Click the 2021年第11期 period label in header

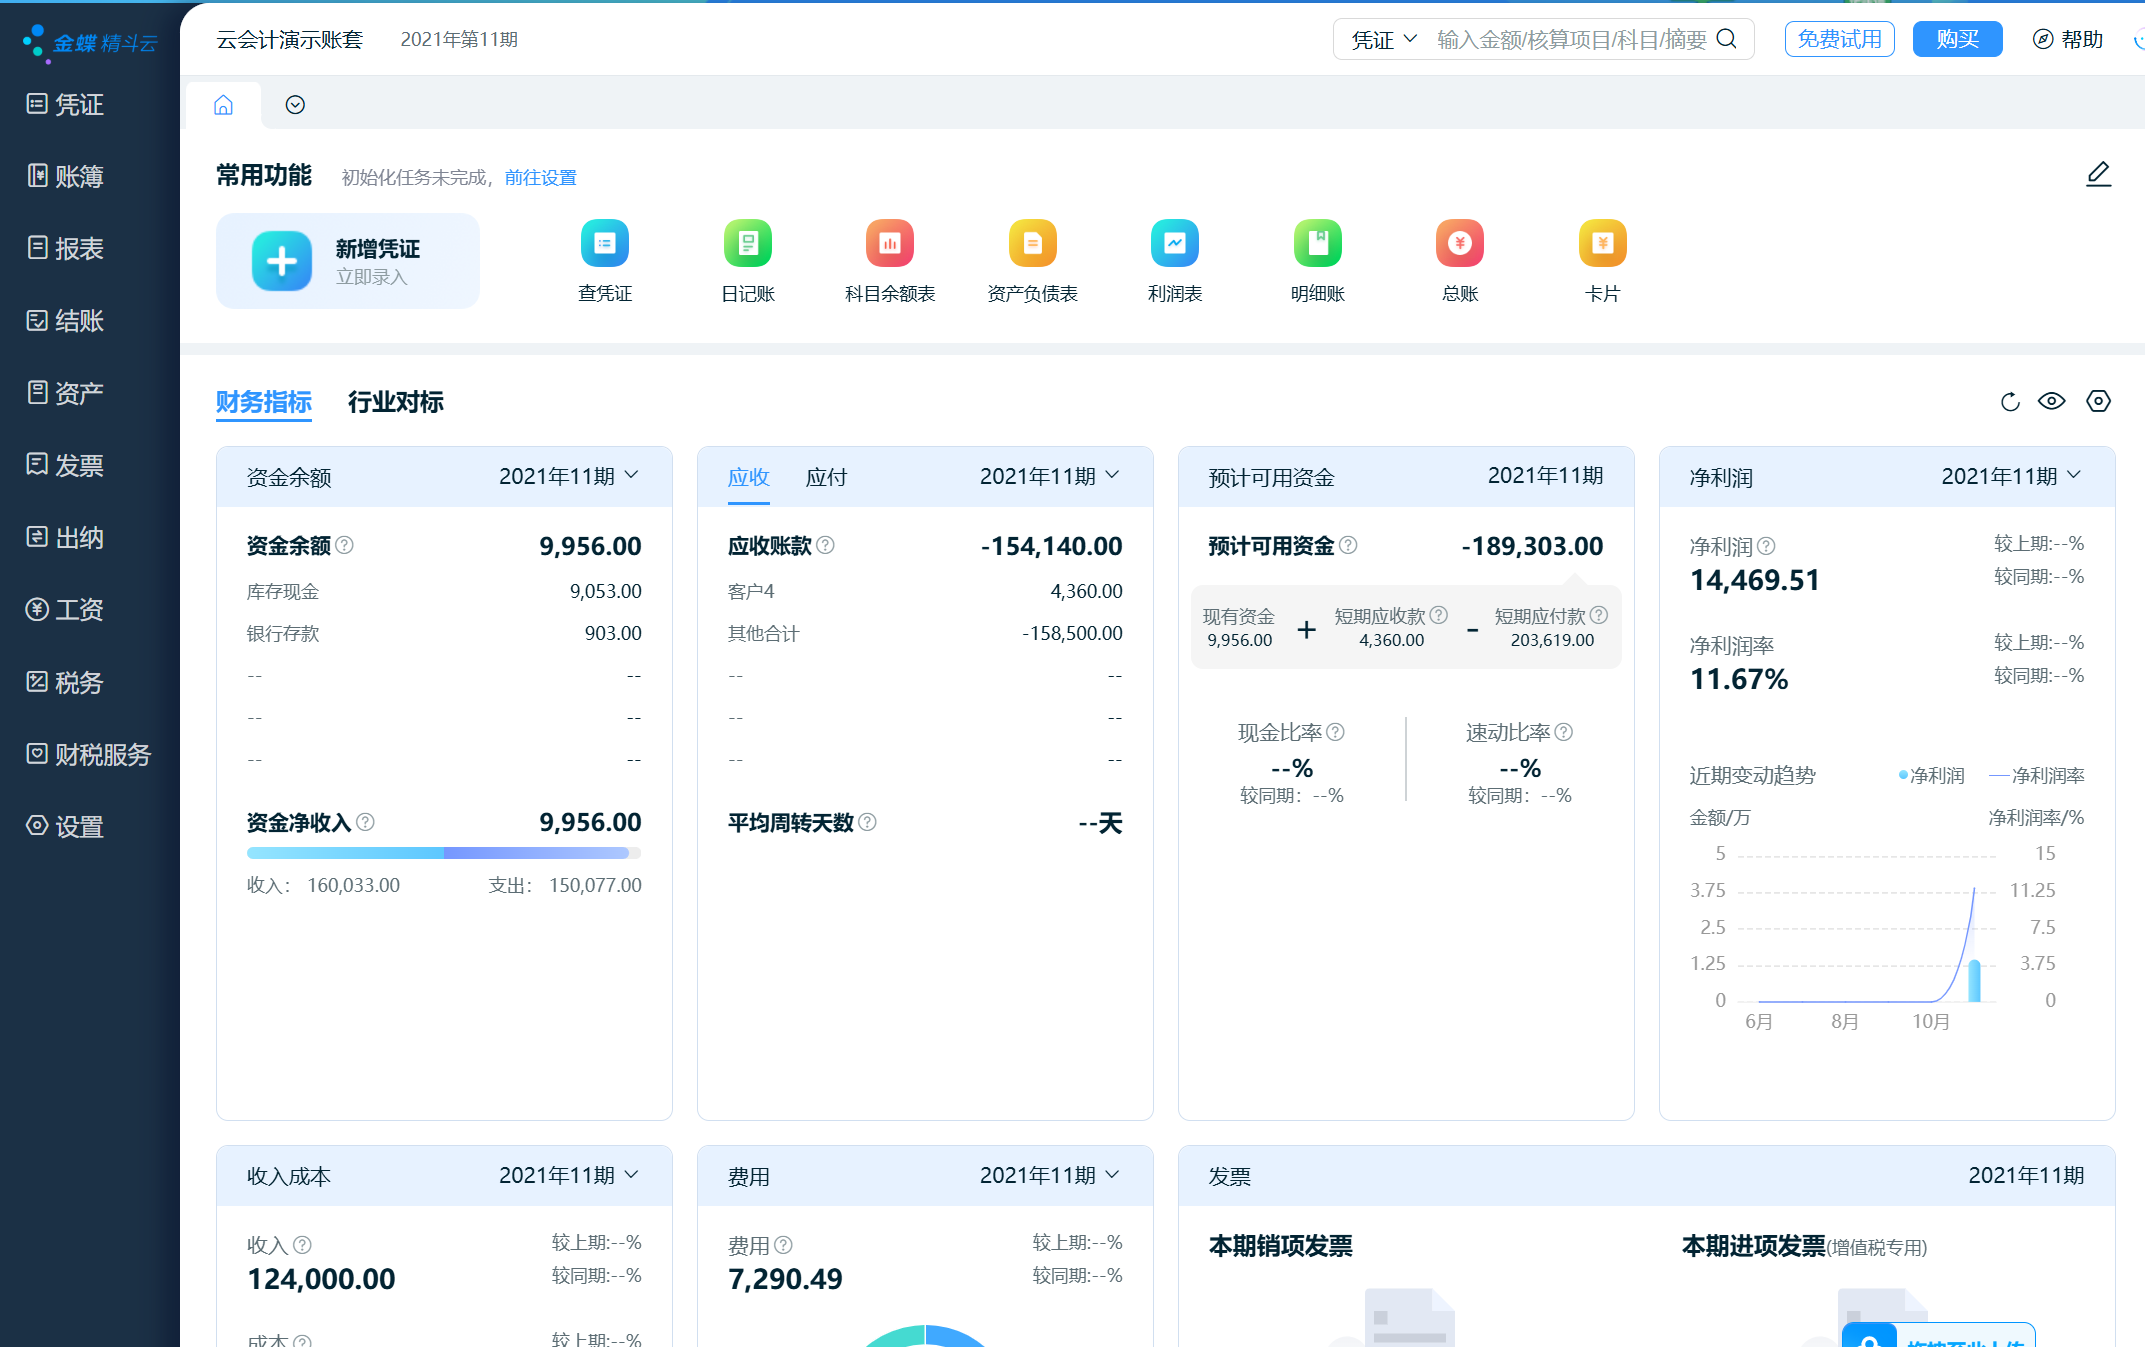pyautogui.click(x=459, y=39)
